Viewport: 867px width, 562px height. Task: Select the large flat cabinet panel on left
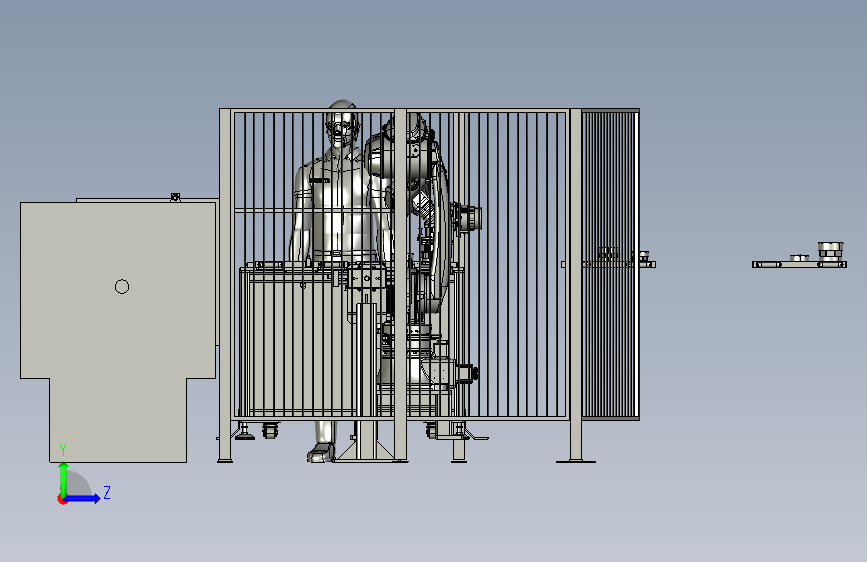pos(118,332)
